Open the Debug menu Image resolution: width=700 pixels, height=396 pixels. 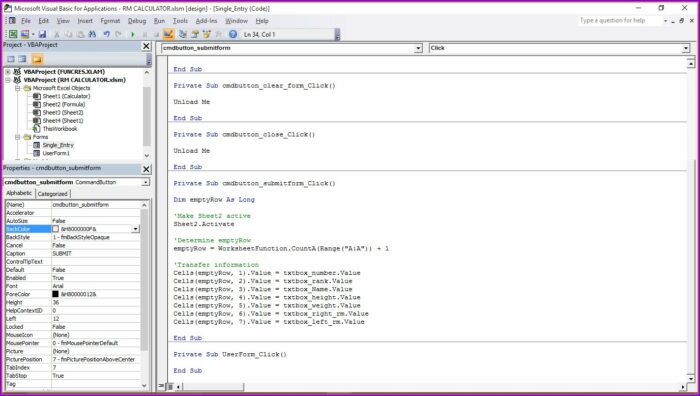point(137,21)
